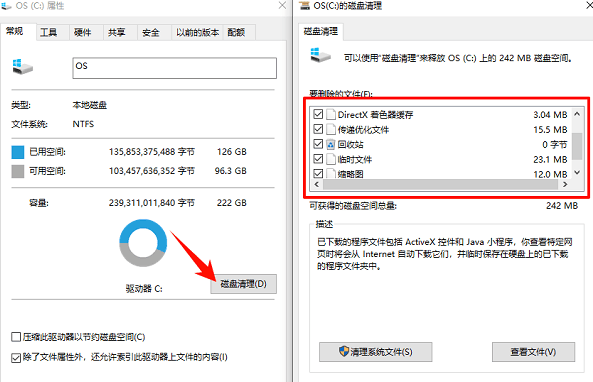593x382 pixels.
Task: Select the 缩略图 list row text
Action: [x=351, y=174]
